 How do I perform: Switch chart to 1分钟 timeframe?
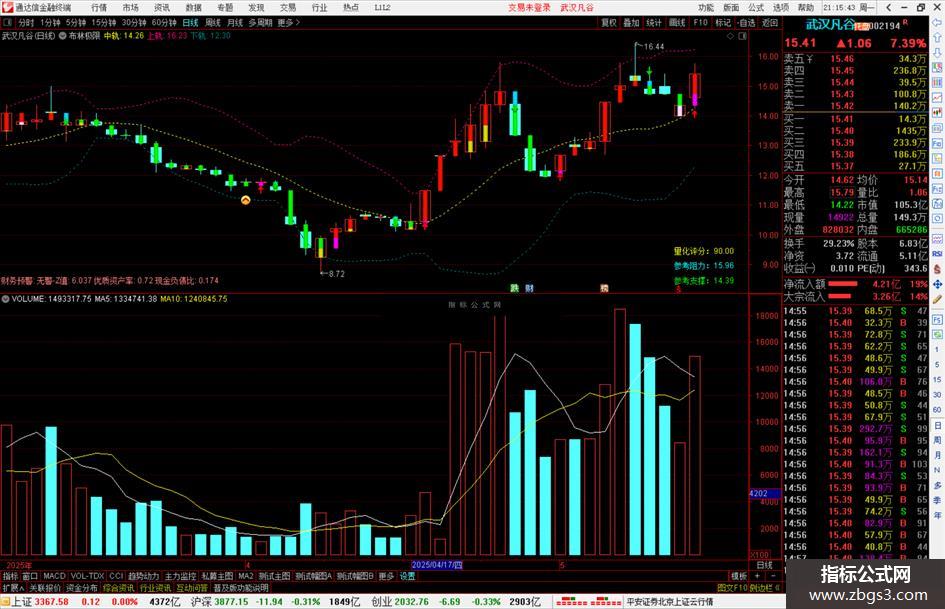pyautogui.click(x=50, y=23)
